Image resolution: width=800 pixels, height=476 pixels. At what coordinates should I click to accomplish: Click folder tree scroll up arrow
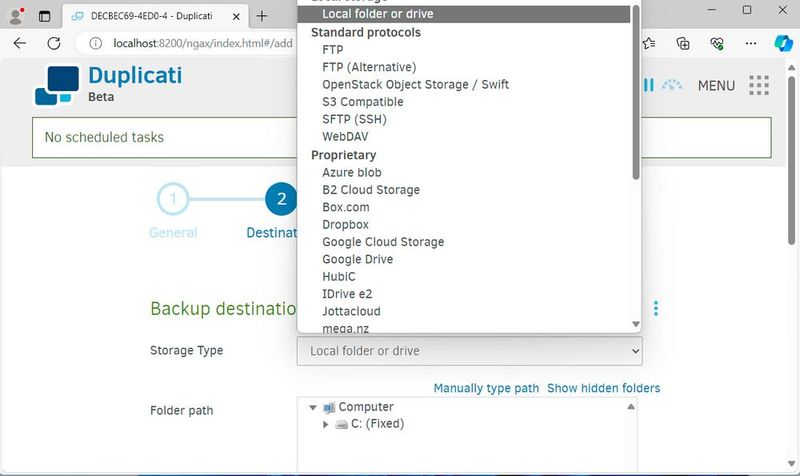(631, 407)
